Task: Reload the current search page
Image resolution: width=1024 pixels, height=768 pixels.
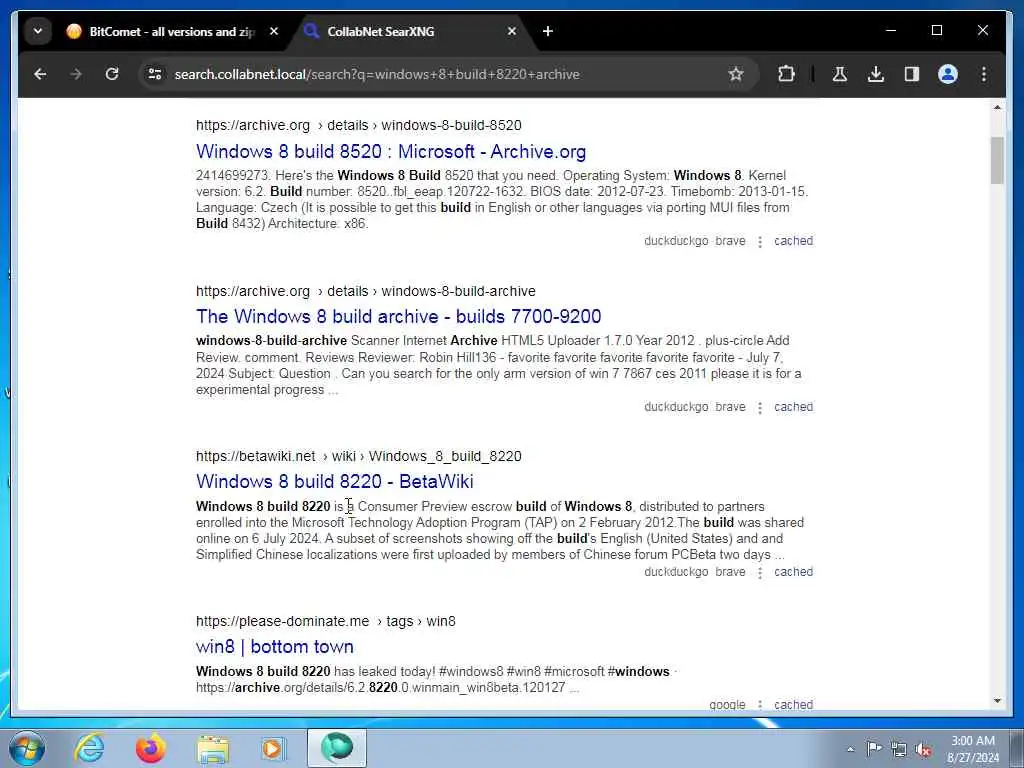Action: [x=112, y=74]
